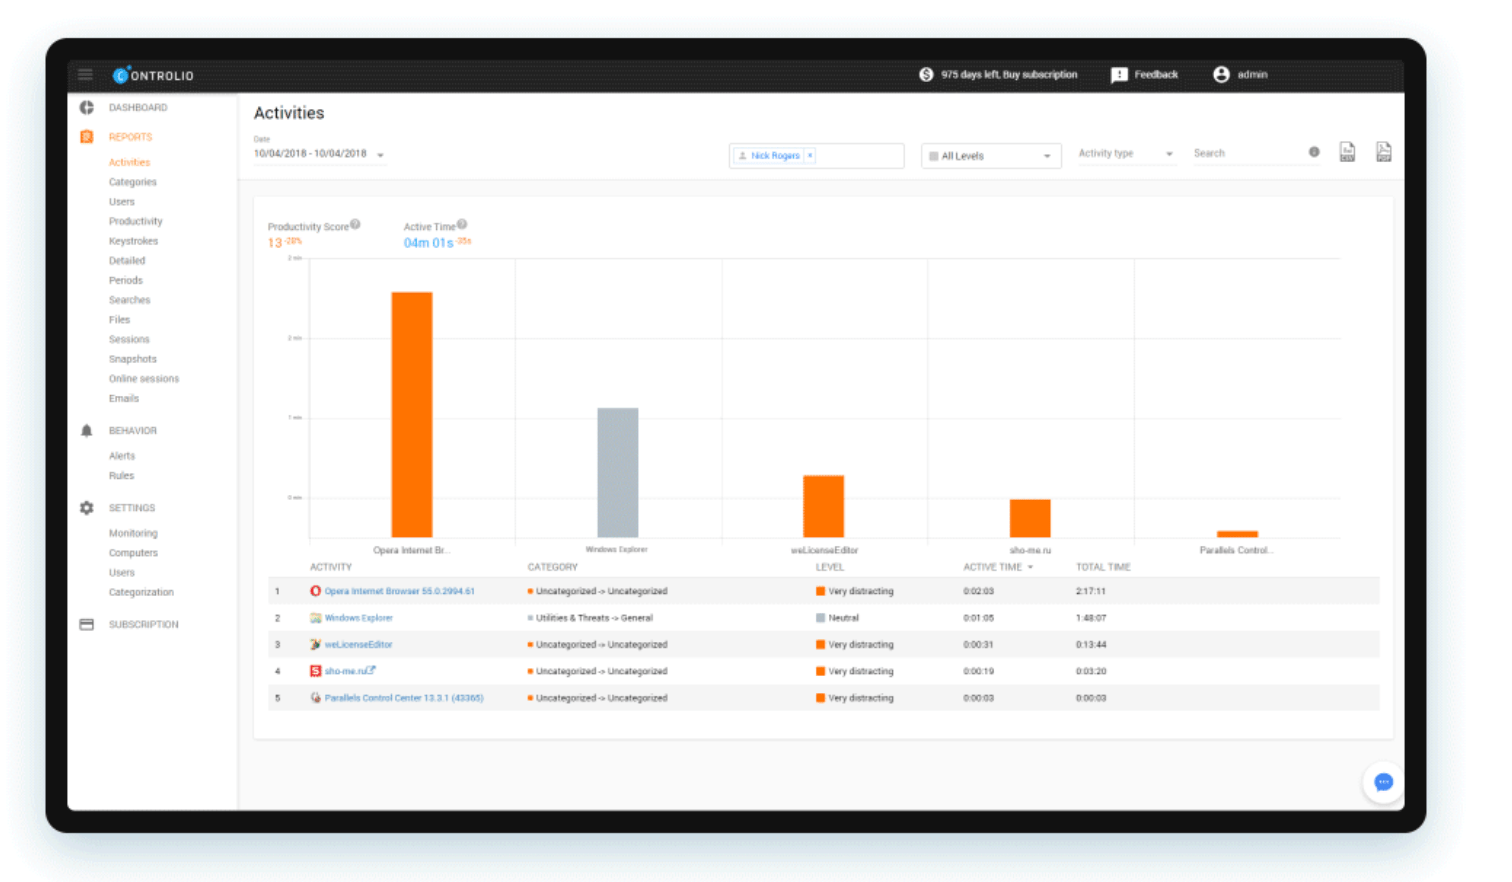The width and height of the screenshot is (1512, 882).
Task: Click the Behavior bell icon in sidebar
Action: (x=87, y=430)
